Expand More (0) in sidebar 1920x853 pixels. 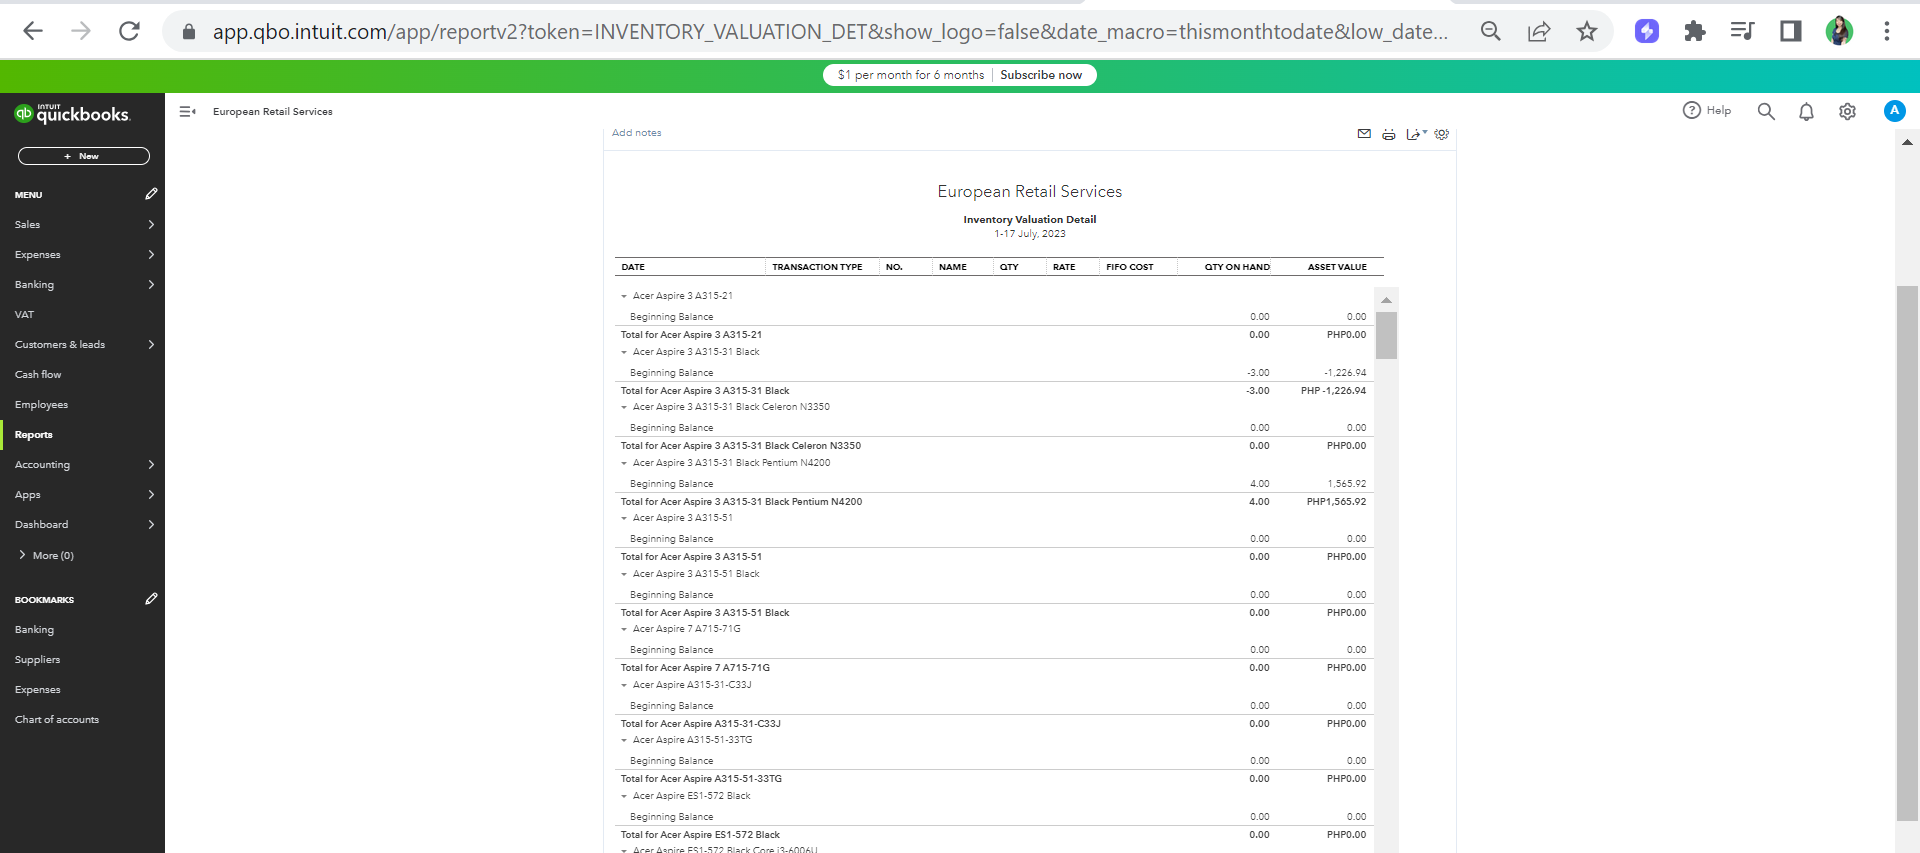[x=46, y=555]
